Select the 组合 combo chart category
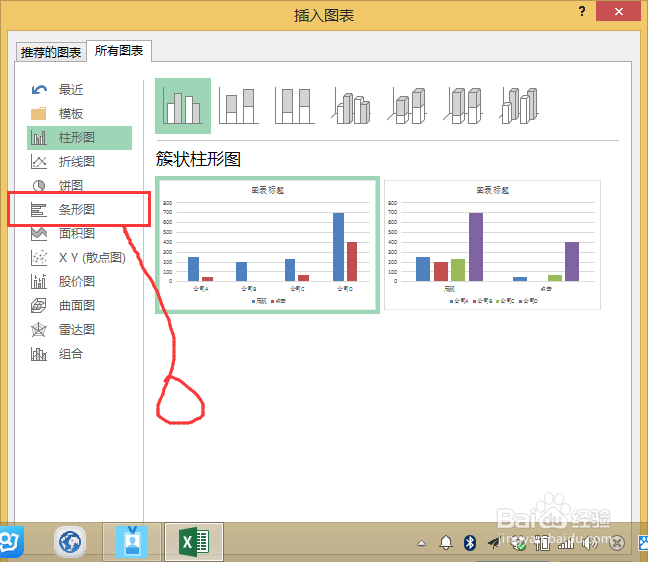The image size is (648, 562). (x=79, y=354)
